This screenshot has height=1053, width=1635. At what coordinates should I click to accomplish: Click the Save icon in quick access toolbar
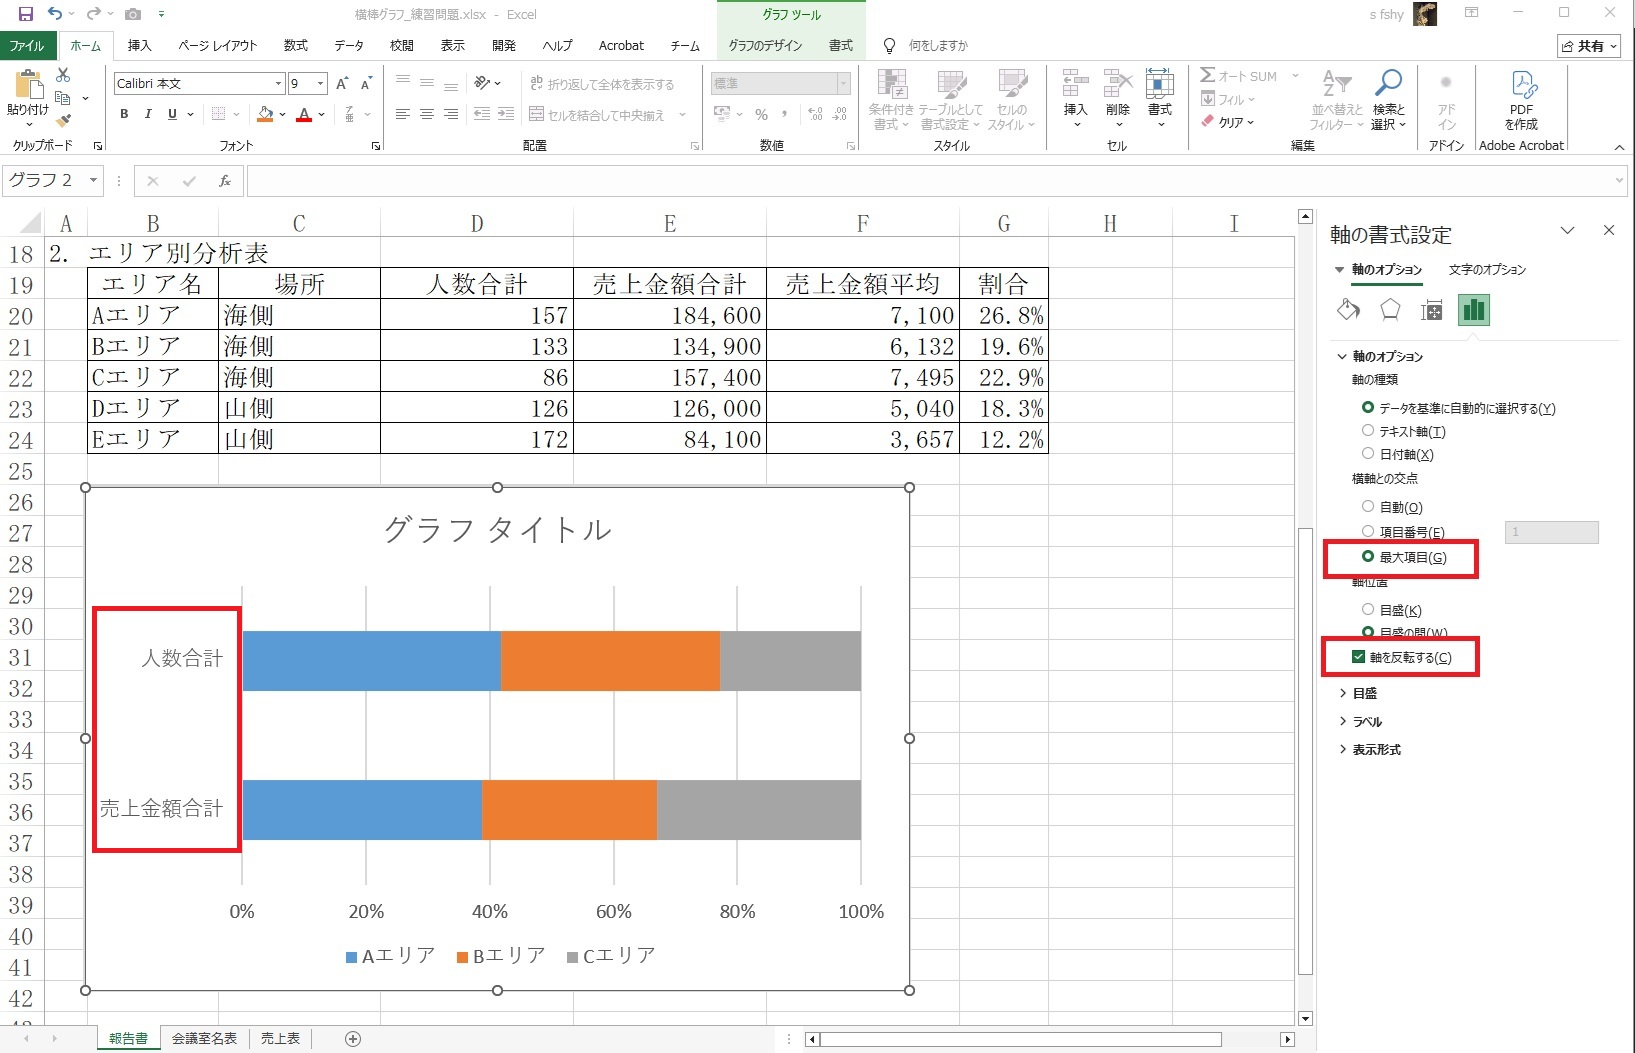pyautogui.click(x=25, y=14)
